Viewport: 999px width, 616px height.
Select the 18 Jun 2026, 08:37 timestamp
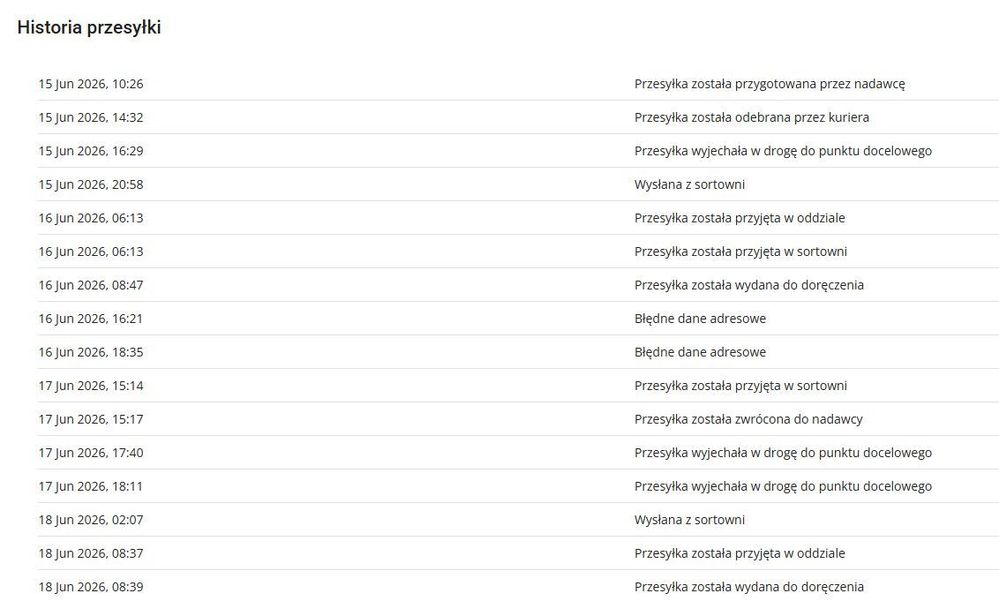click(90, 553)
